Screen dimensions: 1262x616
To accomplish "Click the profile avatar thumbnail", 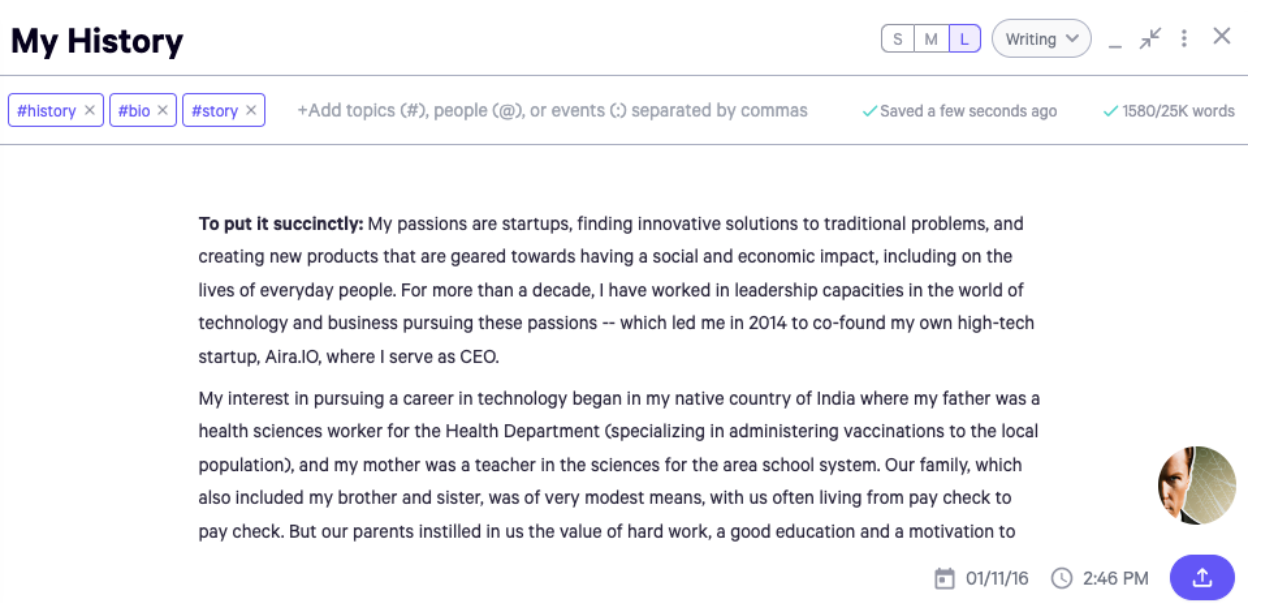I will coord(1197,485).
